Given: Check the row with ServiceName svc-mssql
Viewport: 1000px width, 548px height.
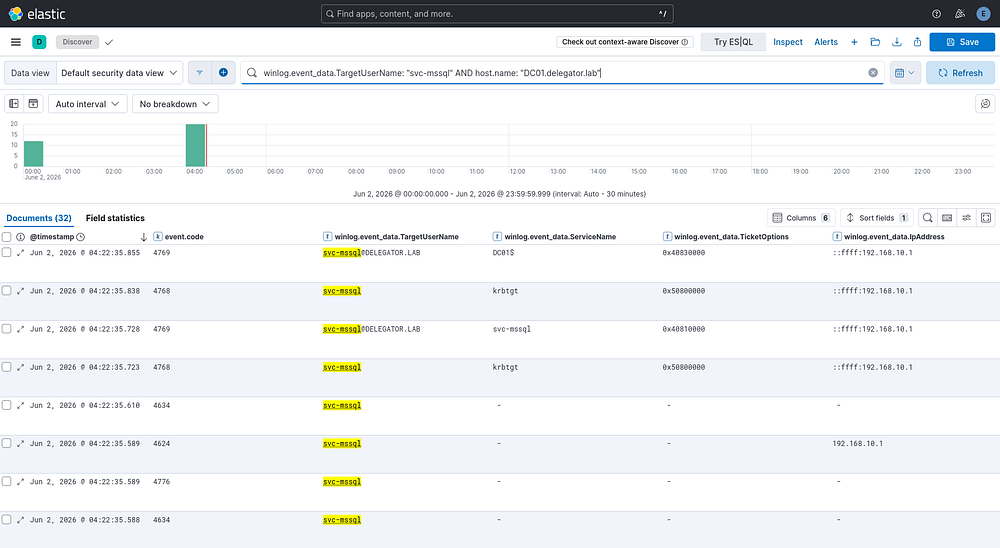Looking at the screenshot, I should [x=6, y=329].
